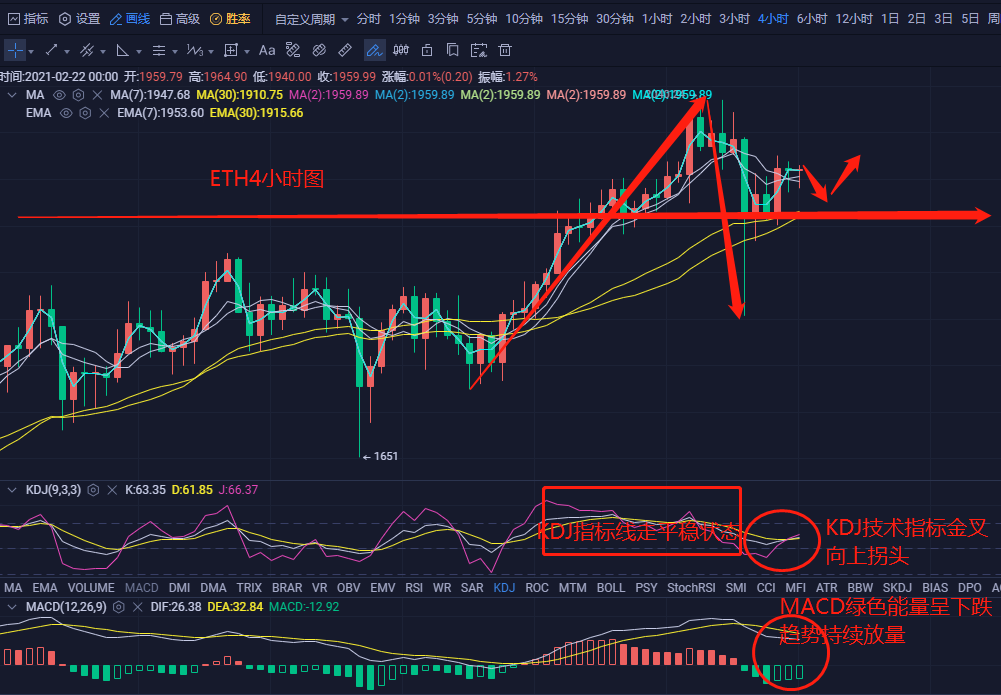Enable the 胜率 win-rate feature

pyautogui.click(x=235, y=17)
